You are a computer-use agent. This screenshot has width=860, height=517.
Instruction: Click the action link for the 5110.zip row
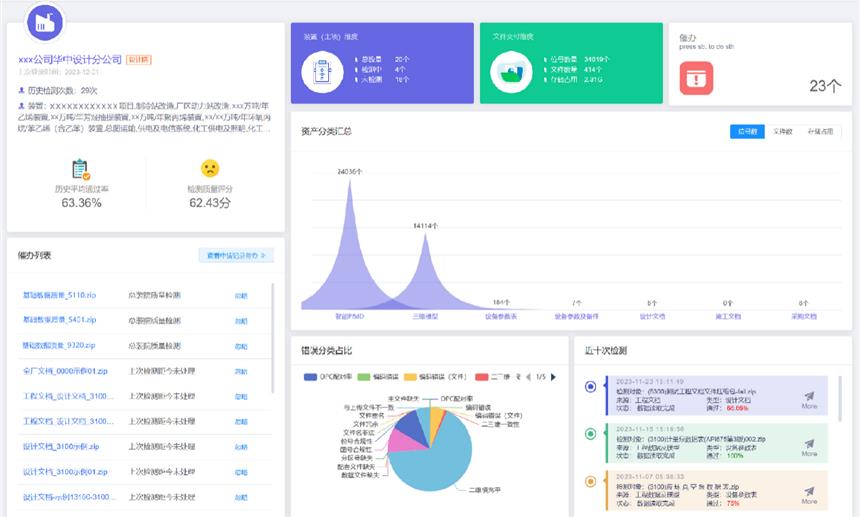tap(240, 296)
